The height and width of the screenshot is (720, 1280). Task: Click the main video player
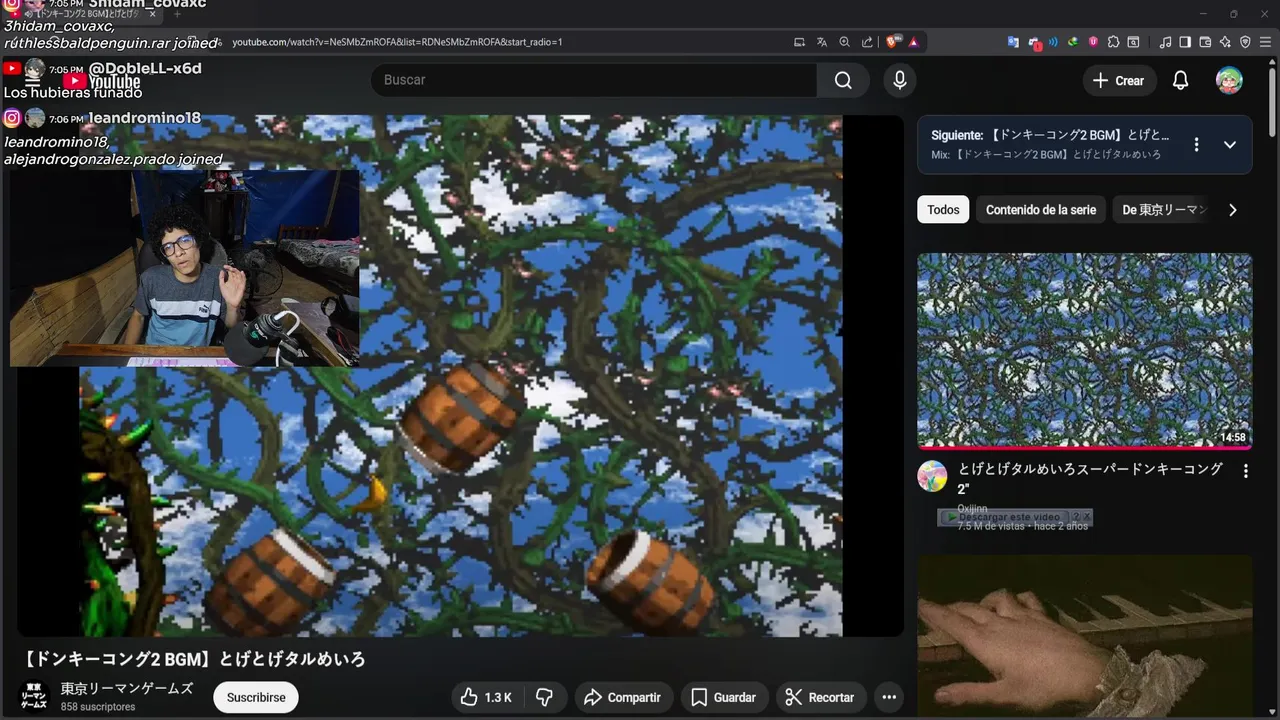click(x=460, y=375)
